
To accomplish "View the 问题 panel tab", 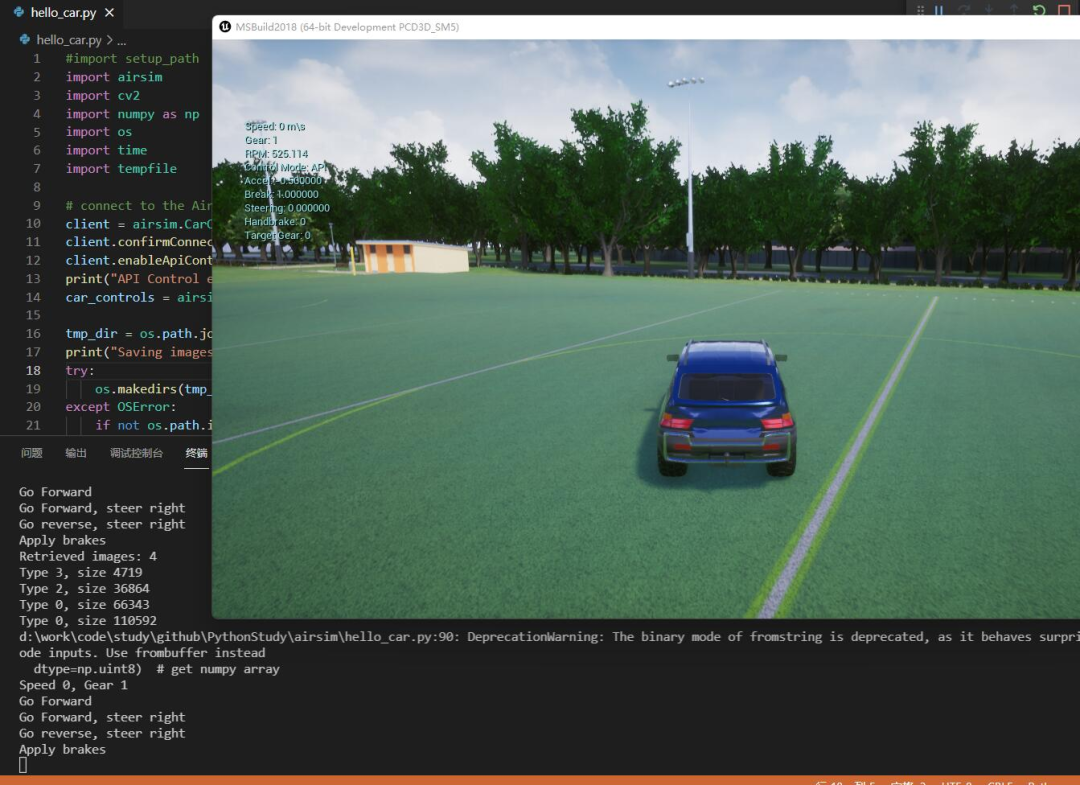I will point(30,452).
